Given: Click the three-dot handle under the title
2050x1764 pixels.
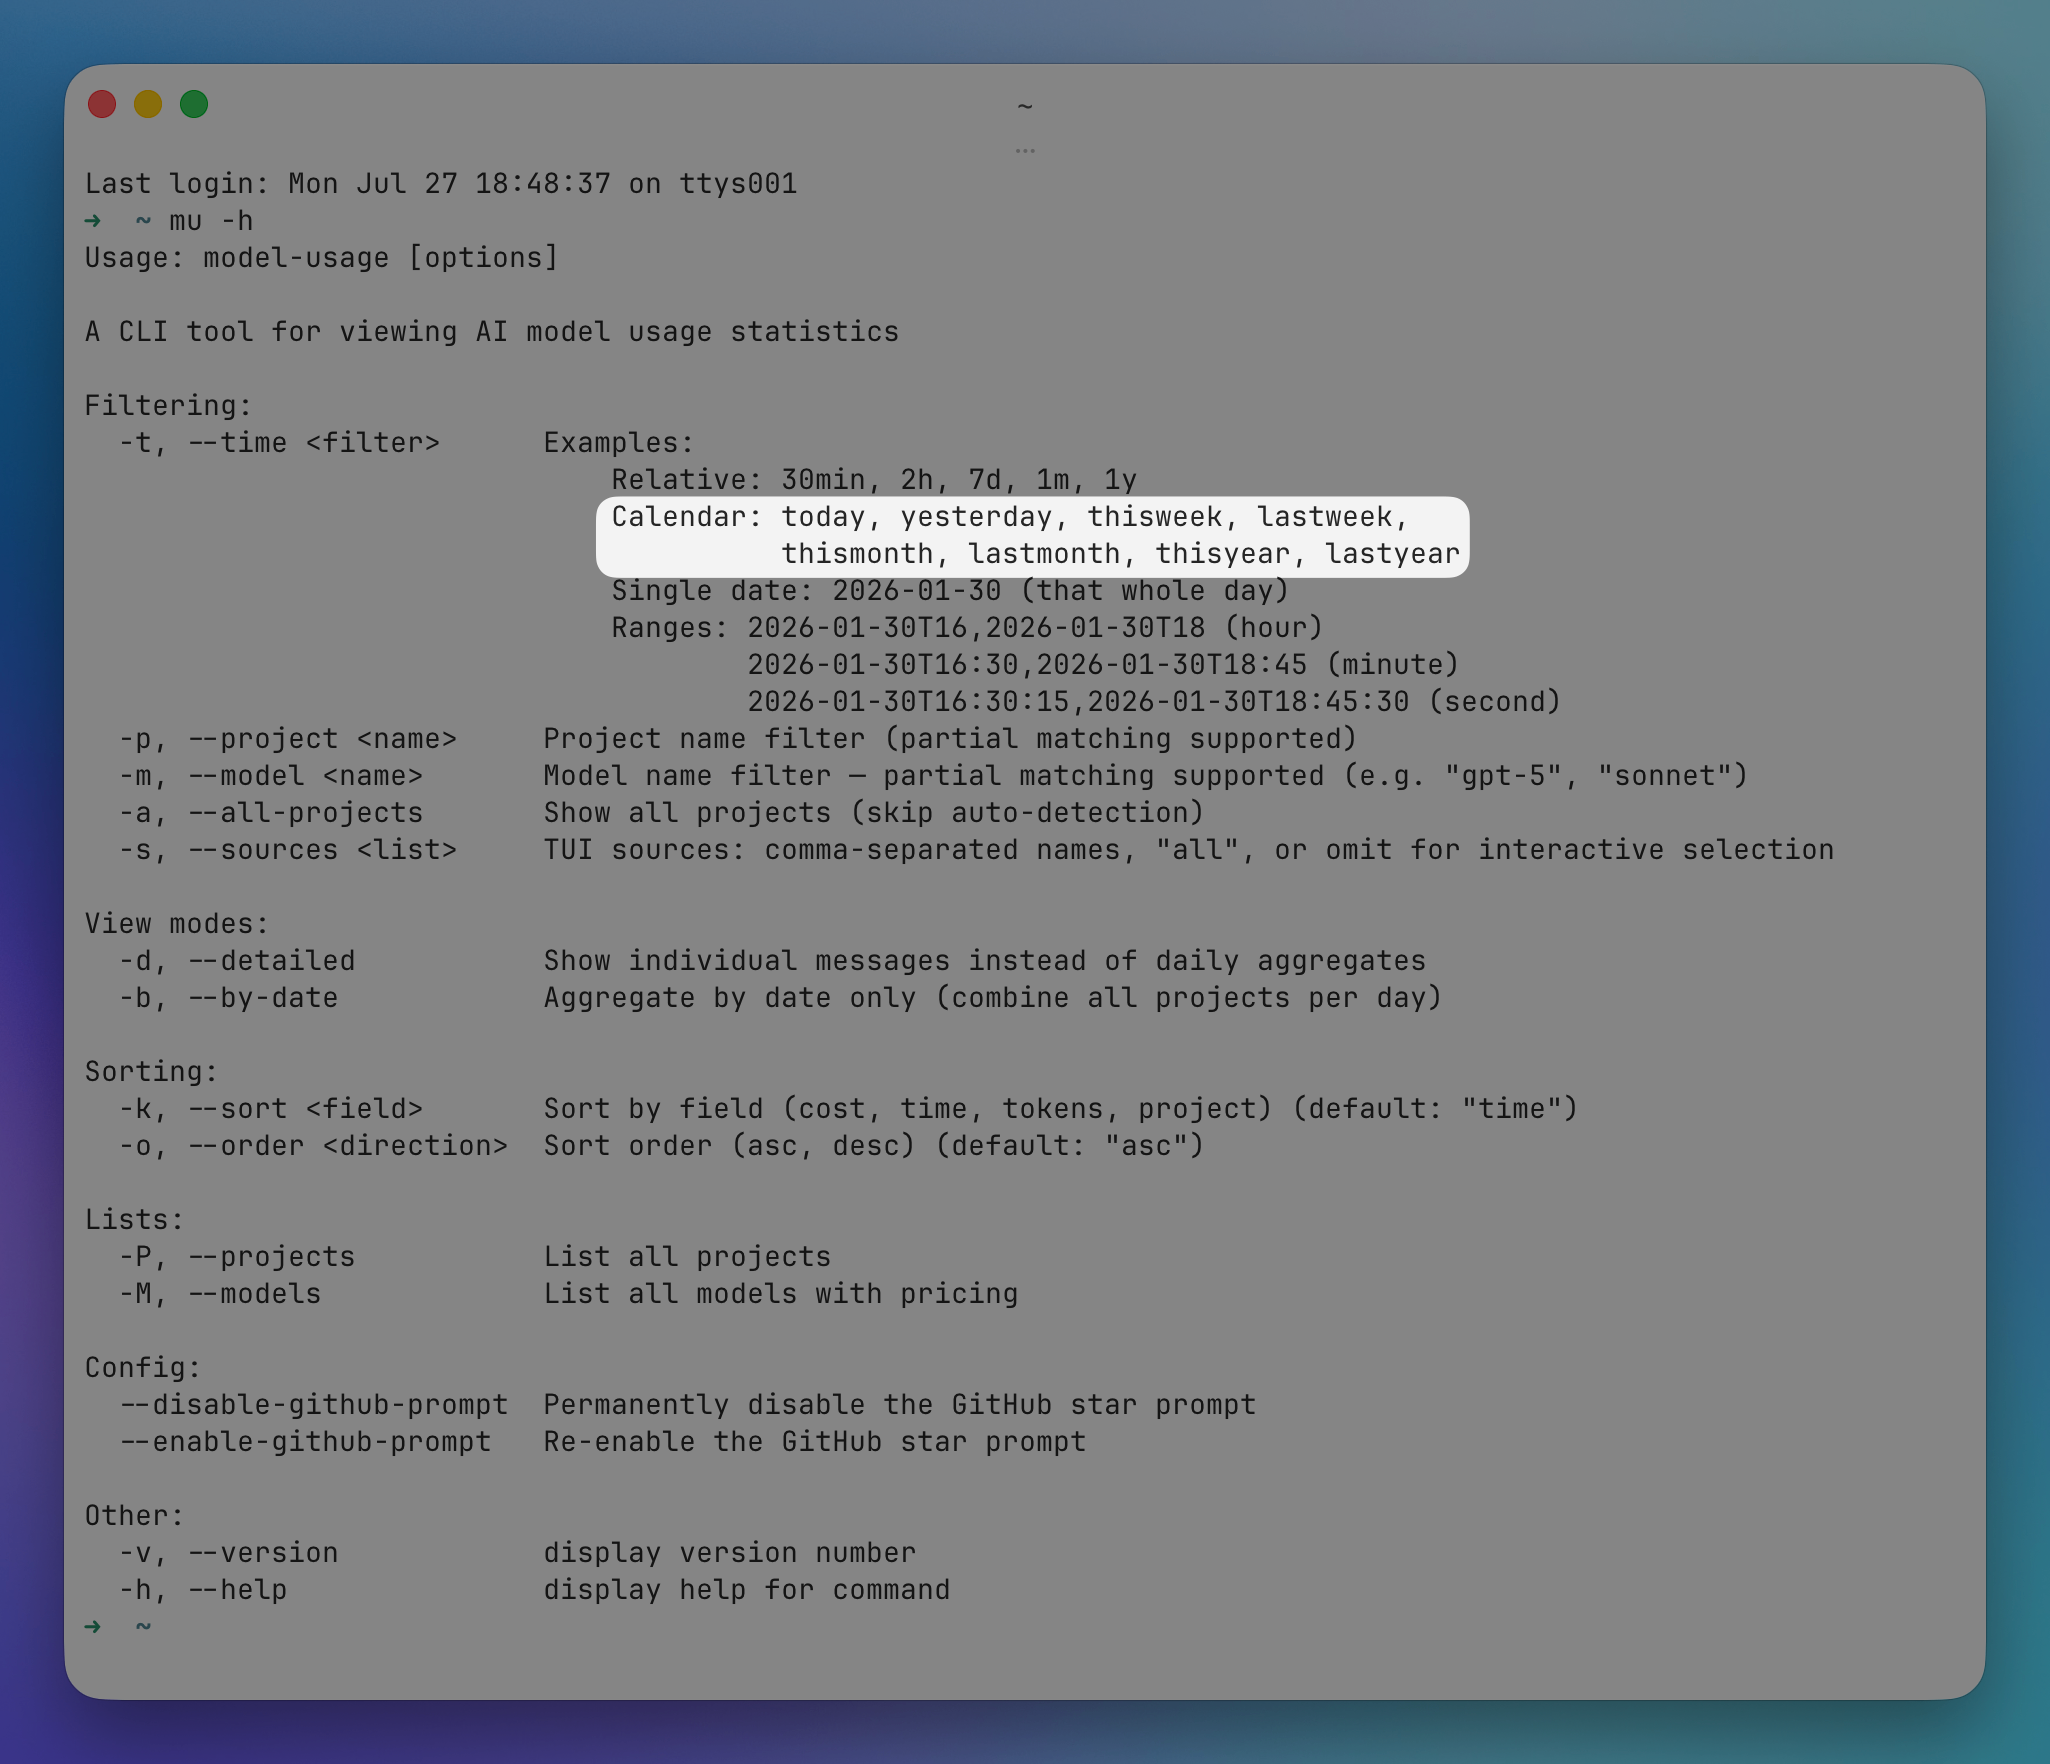Looking at the screenshot, I should click(x=1025, y=151).
